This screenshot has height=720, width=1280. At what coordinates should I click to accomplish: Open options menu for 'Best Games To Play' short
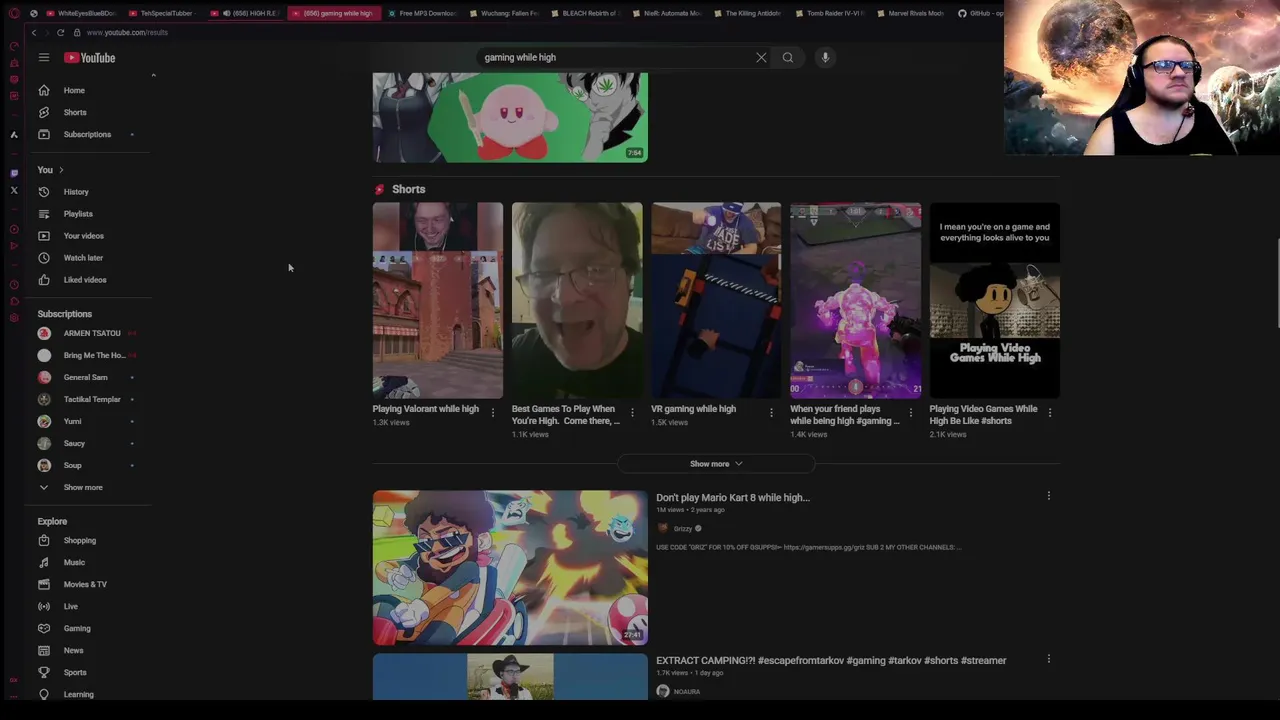point(632,412)
